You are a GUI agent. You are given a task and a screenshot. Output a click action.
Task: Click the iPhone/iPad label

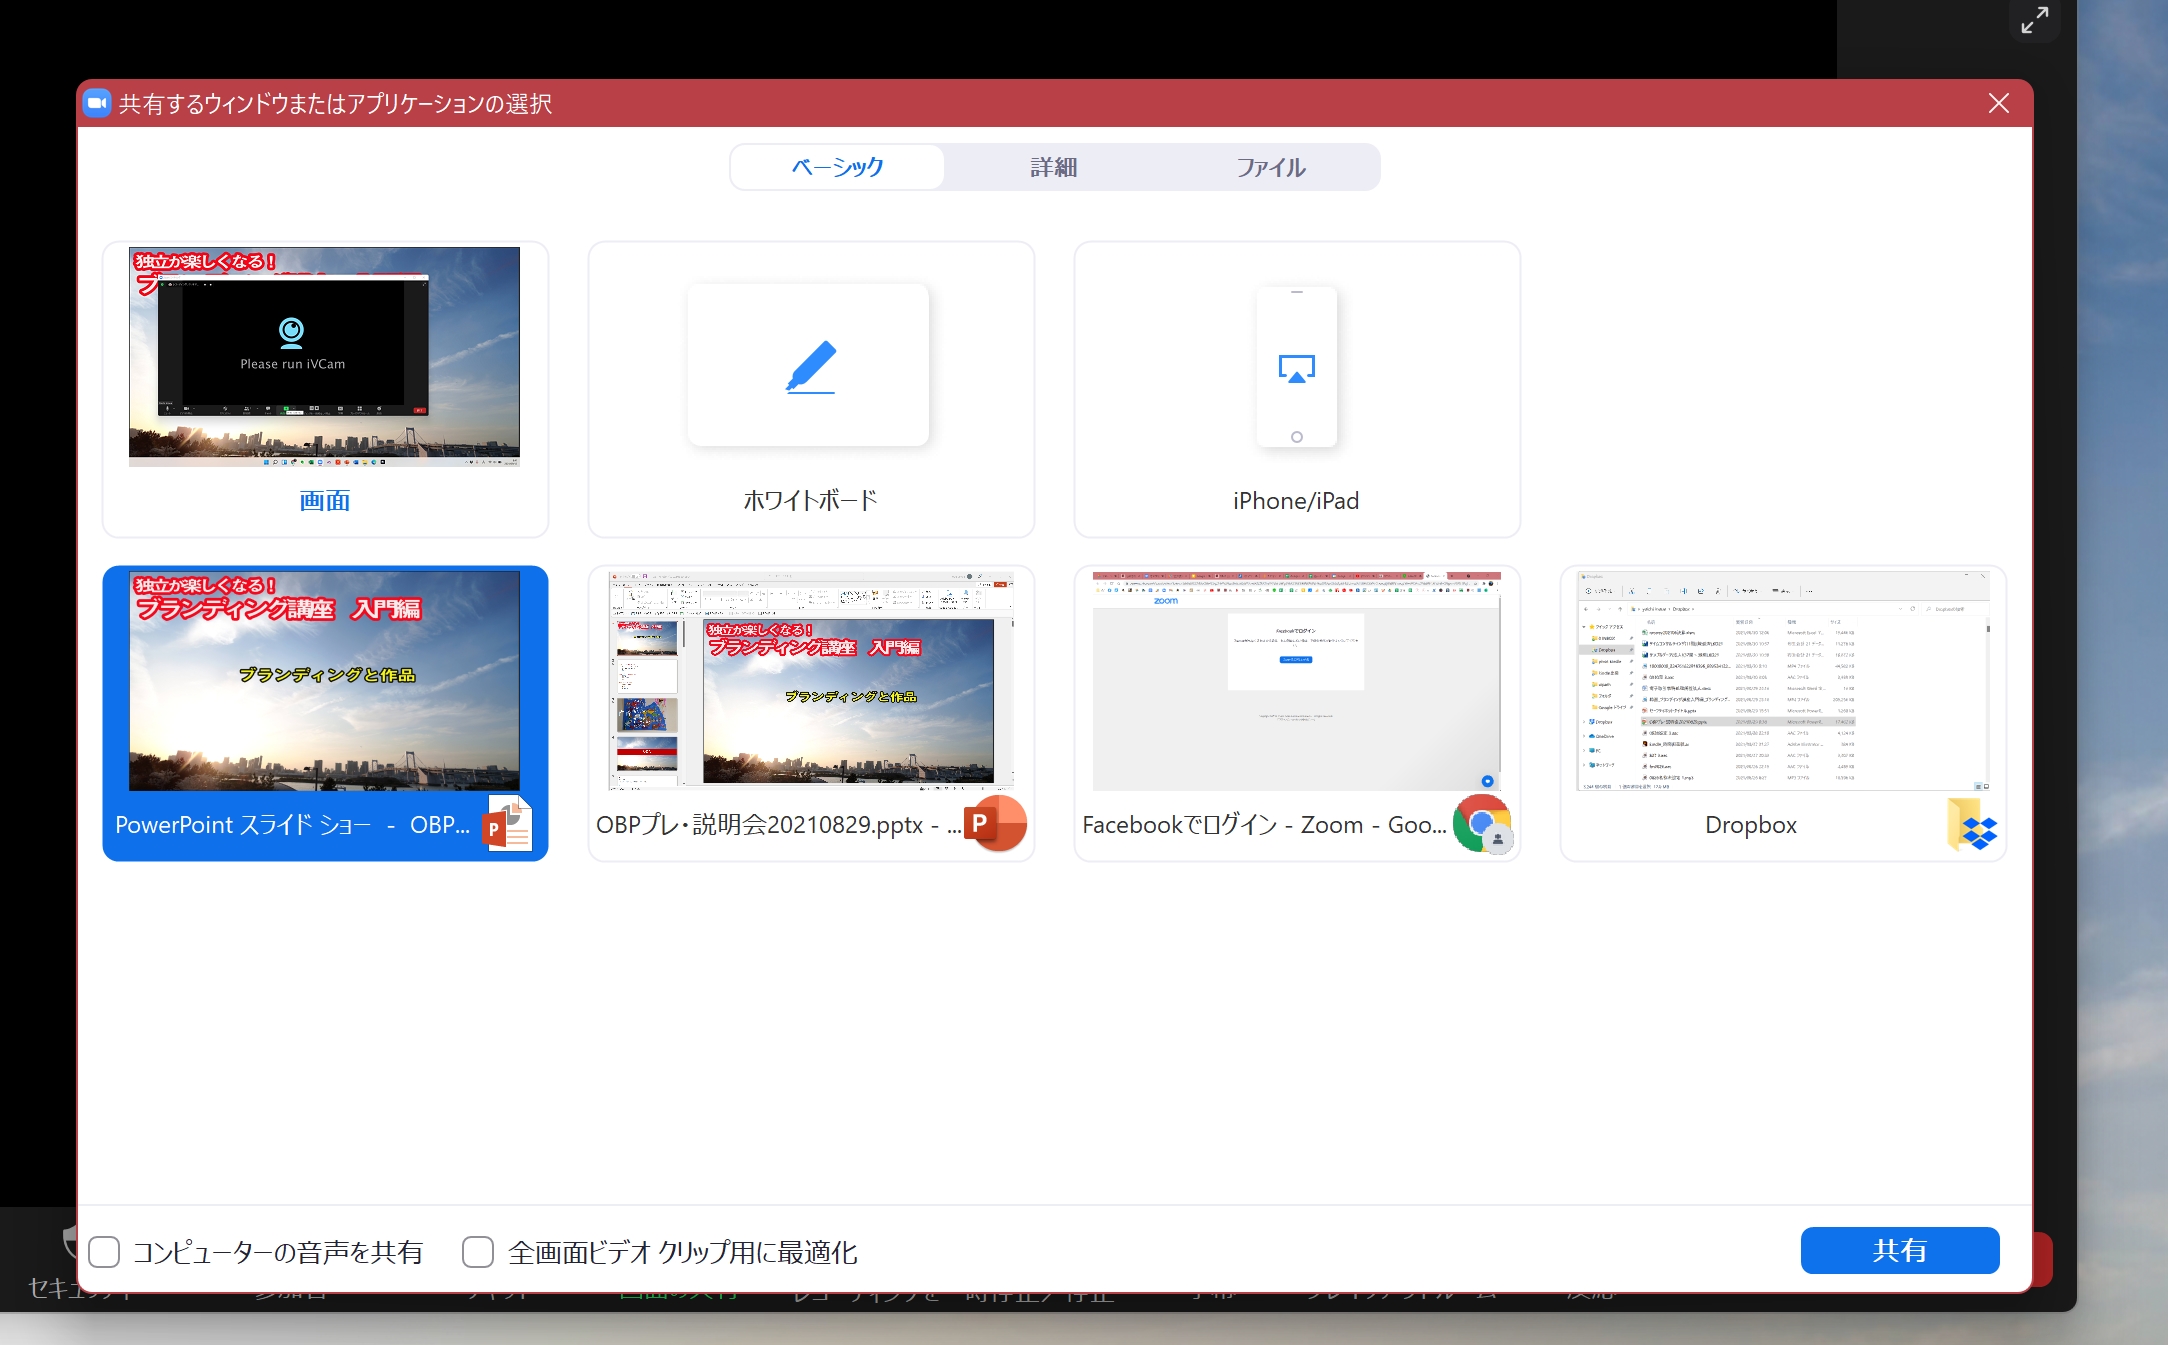1296,501
